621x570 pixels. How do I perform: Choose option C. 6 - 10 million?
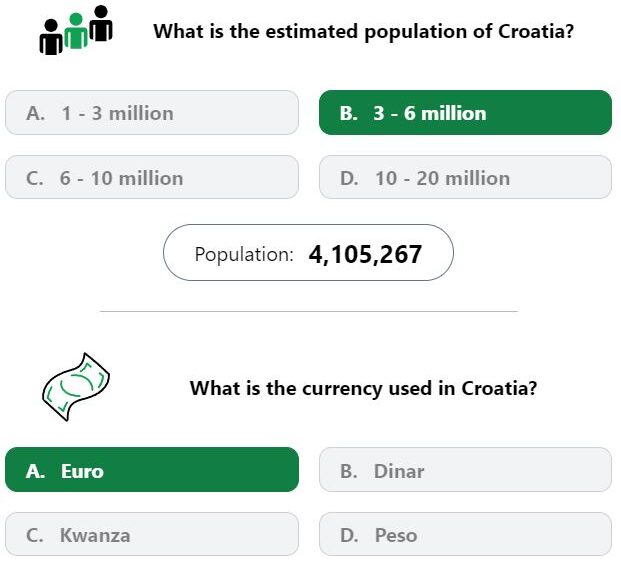pos(152,177)
